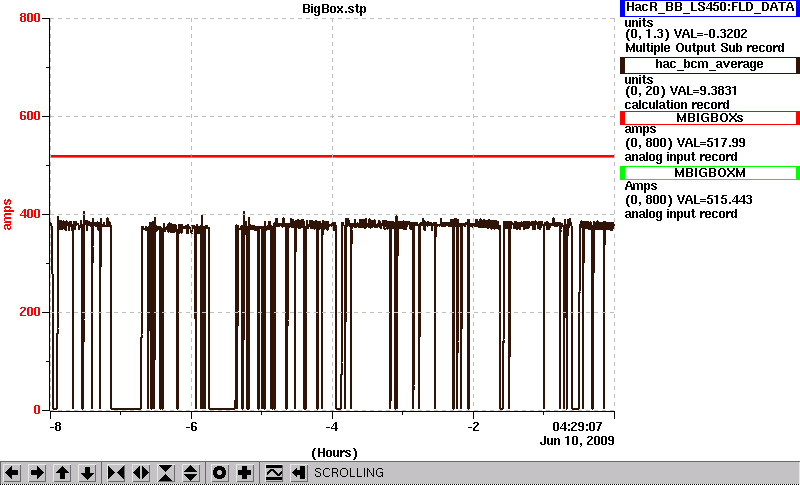Click the 'analog input record' text under MBIGBOXs
This screenshot has height=485, width=800.
pyautogui.click(x=681, y=157)
